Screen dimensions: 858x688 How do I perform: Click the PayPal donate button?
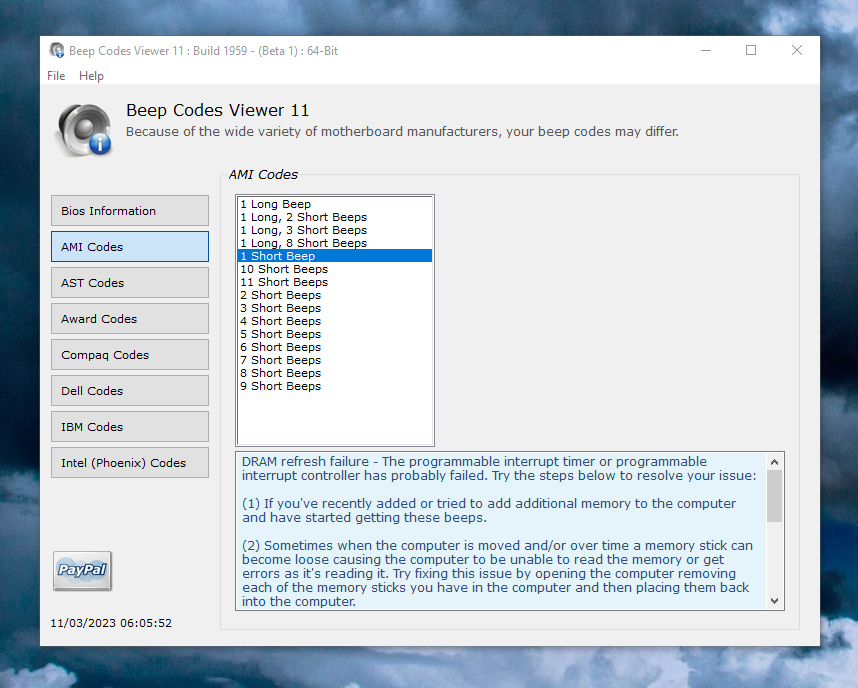pyautogui.click(x=83, y=571)
